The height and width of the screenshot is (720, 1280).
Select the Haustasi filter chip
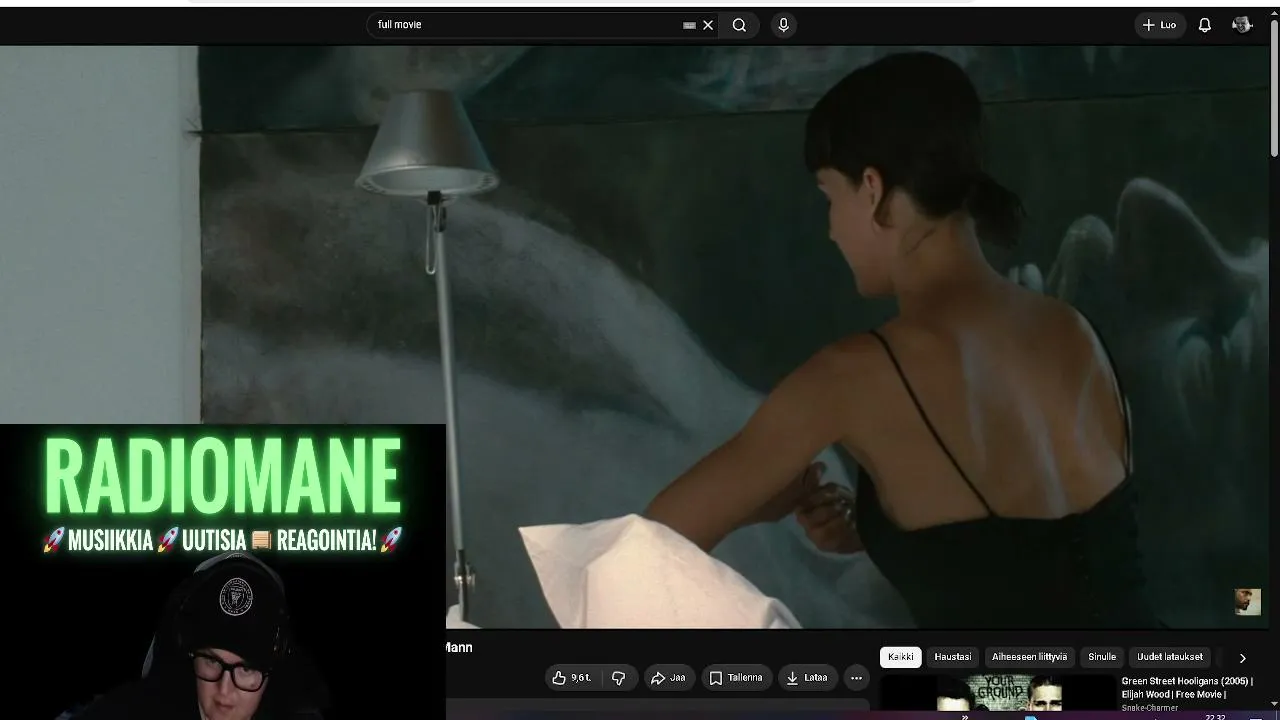[953, 657]
